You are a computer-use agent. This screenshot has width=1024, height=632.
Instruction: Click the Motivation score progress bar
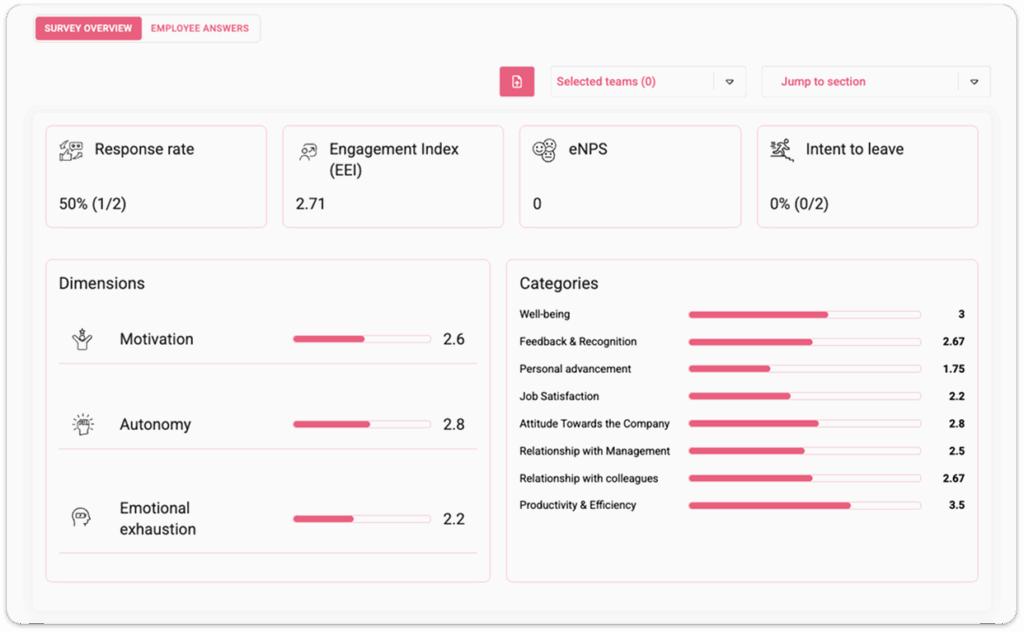click(x=361, y=338)
